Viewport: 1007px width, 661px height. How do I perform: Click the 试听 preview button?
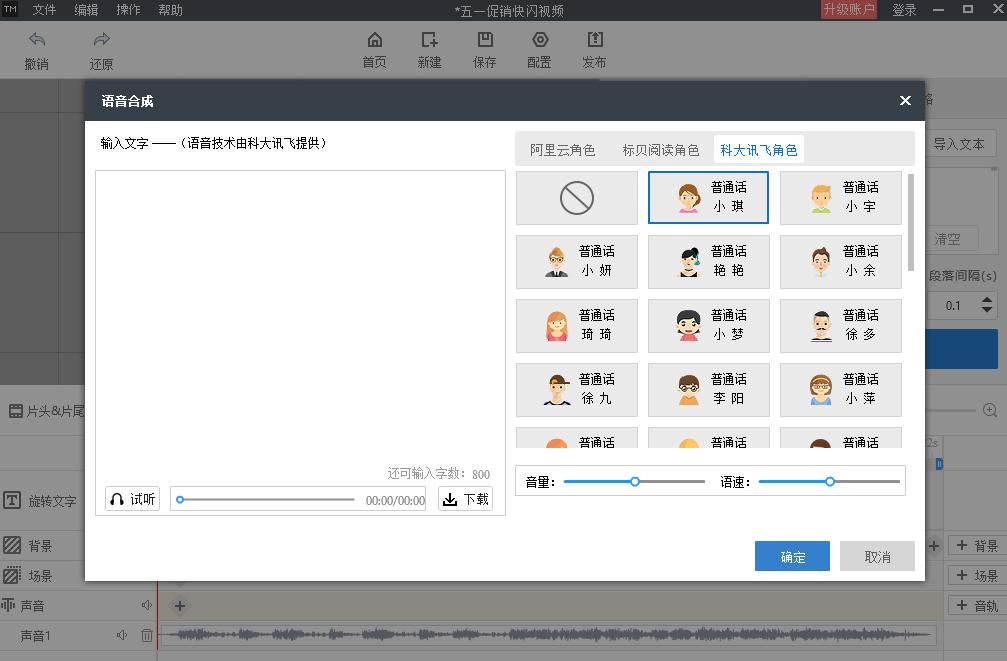[x=132, y=499]
